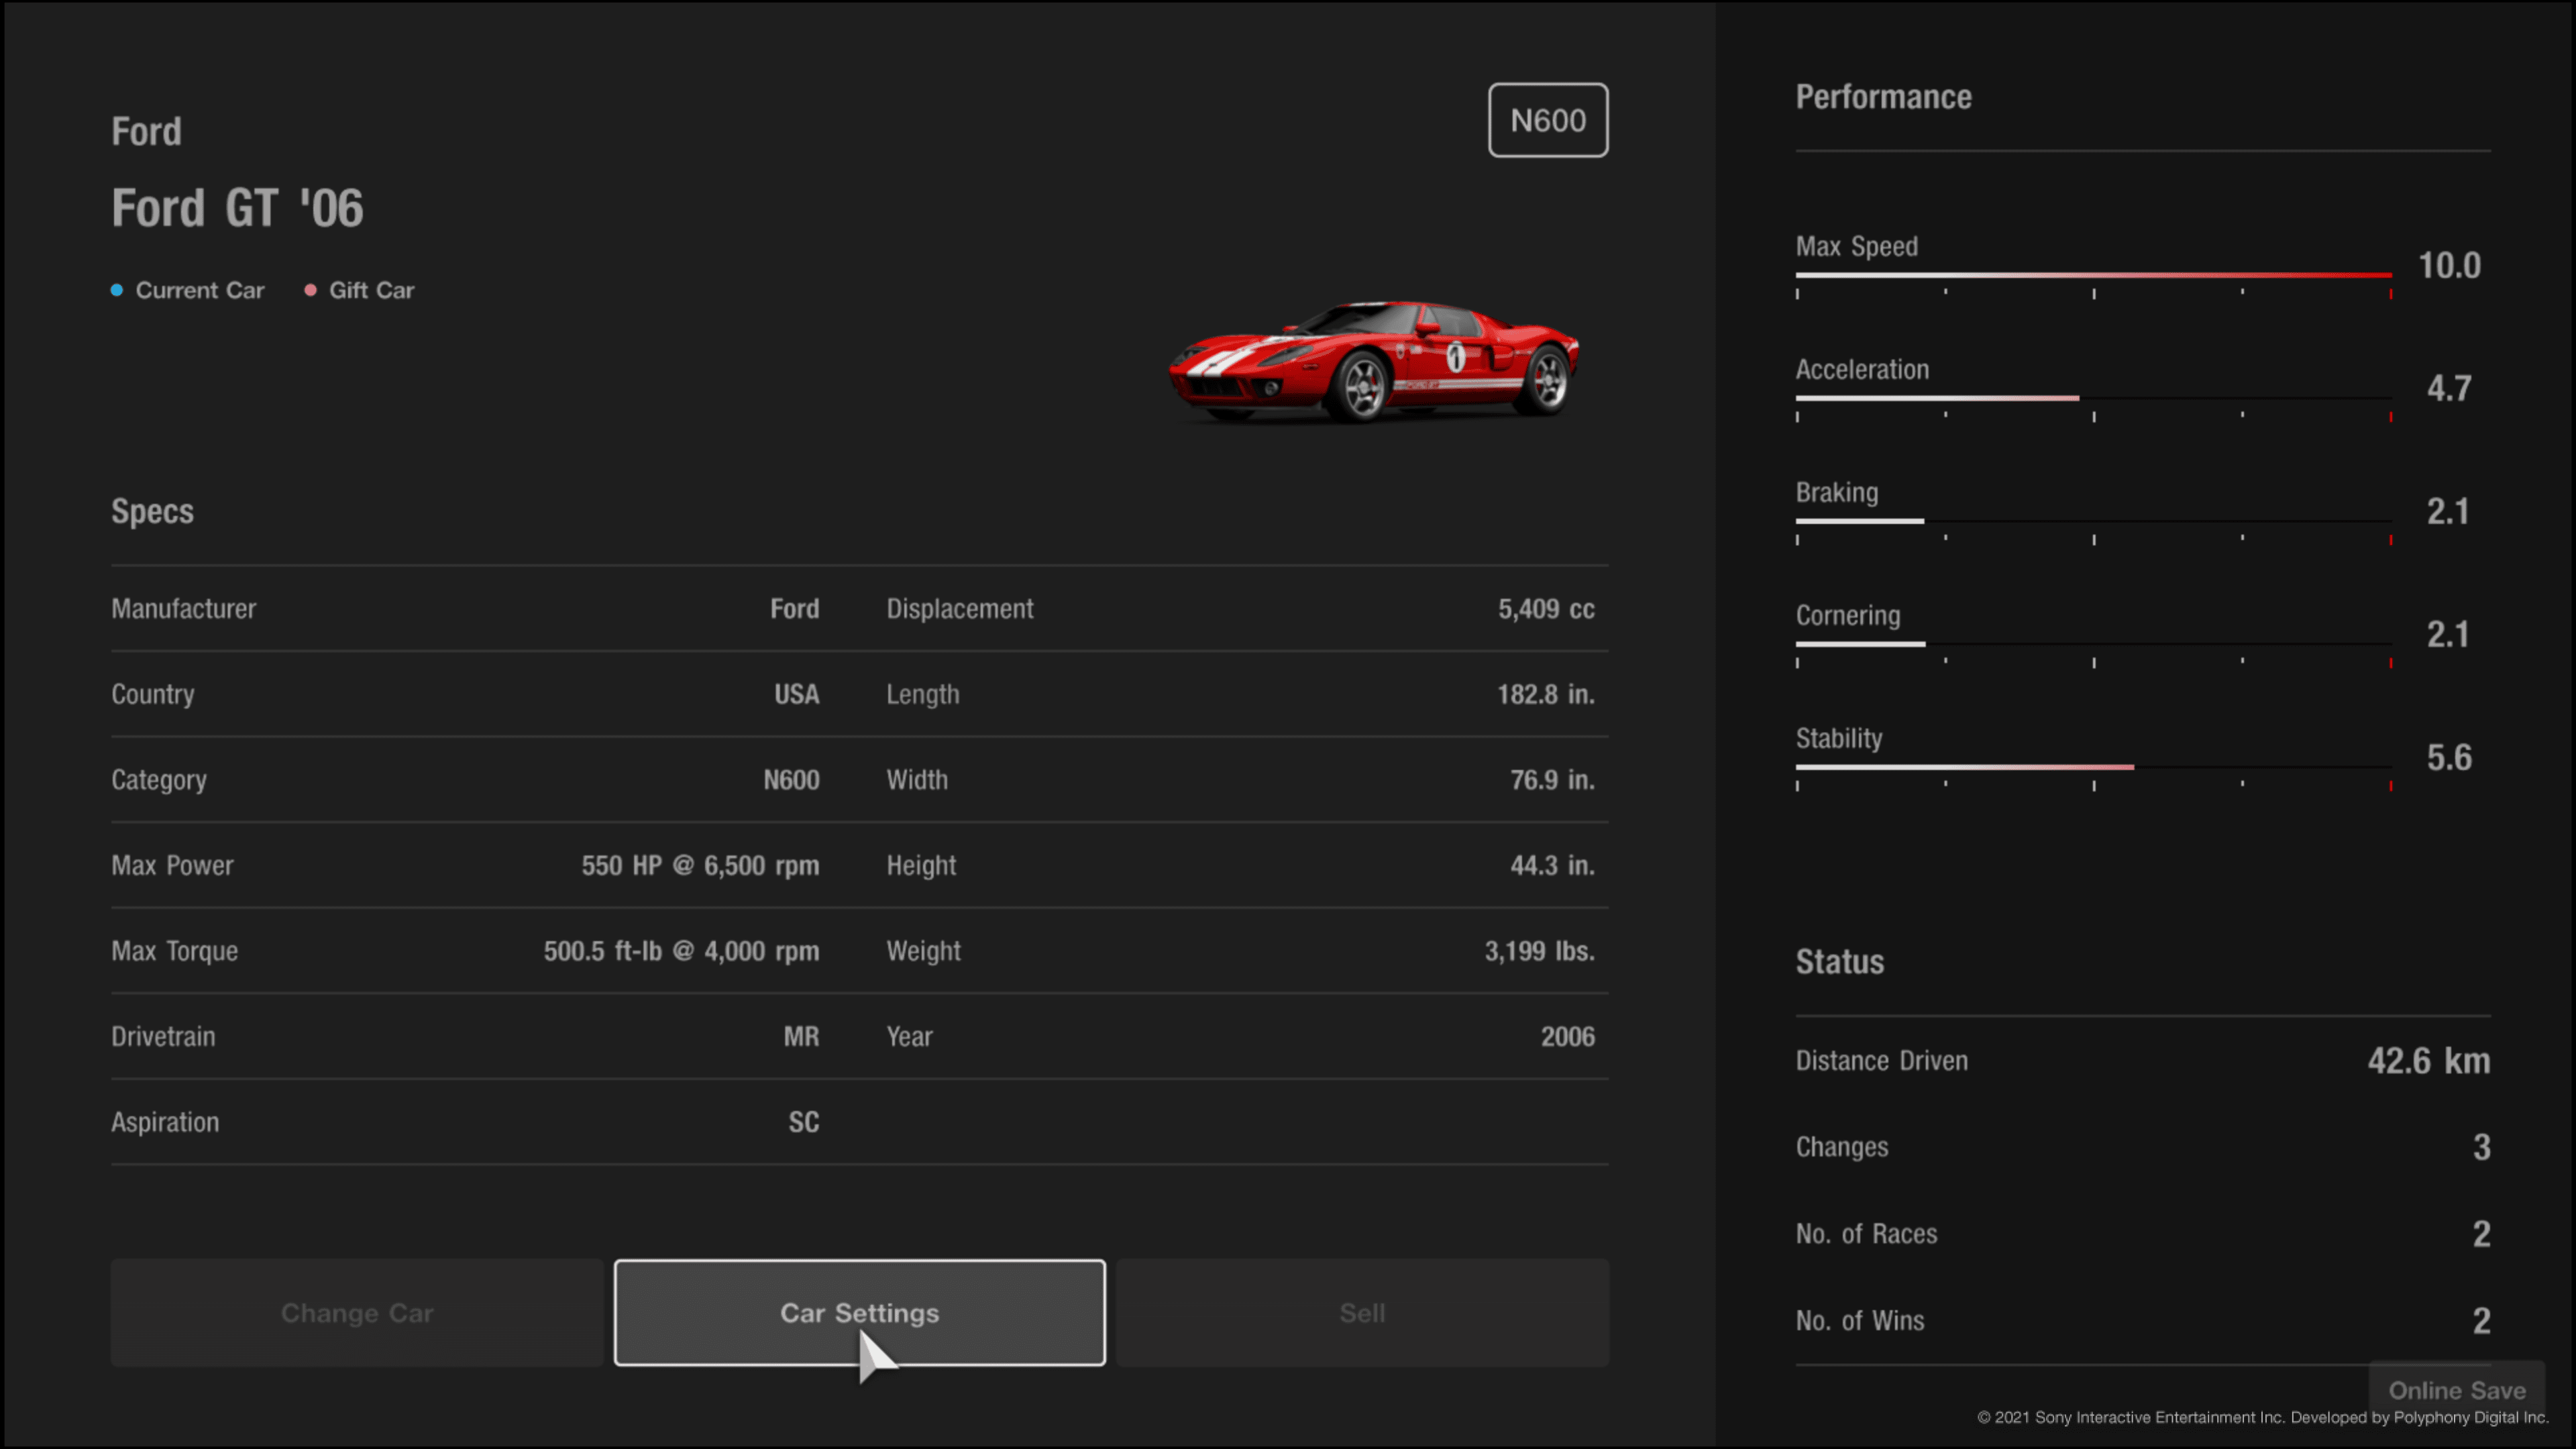The width and height of the screenshot is (2576, 1449).
Task: Click the Acceleration value '4.7'
Action: pos(2449,388)
